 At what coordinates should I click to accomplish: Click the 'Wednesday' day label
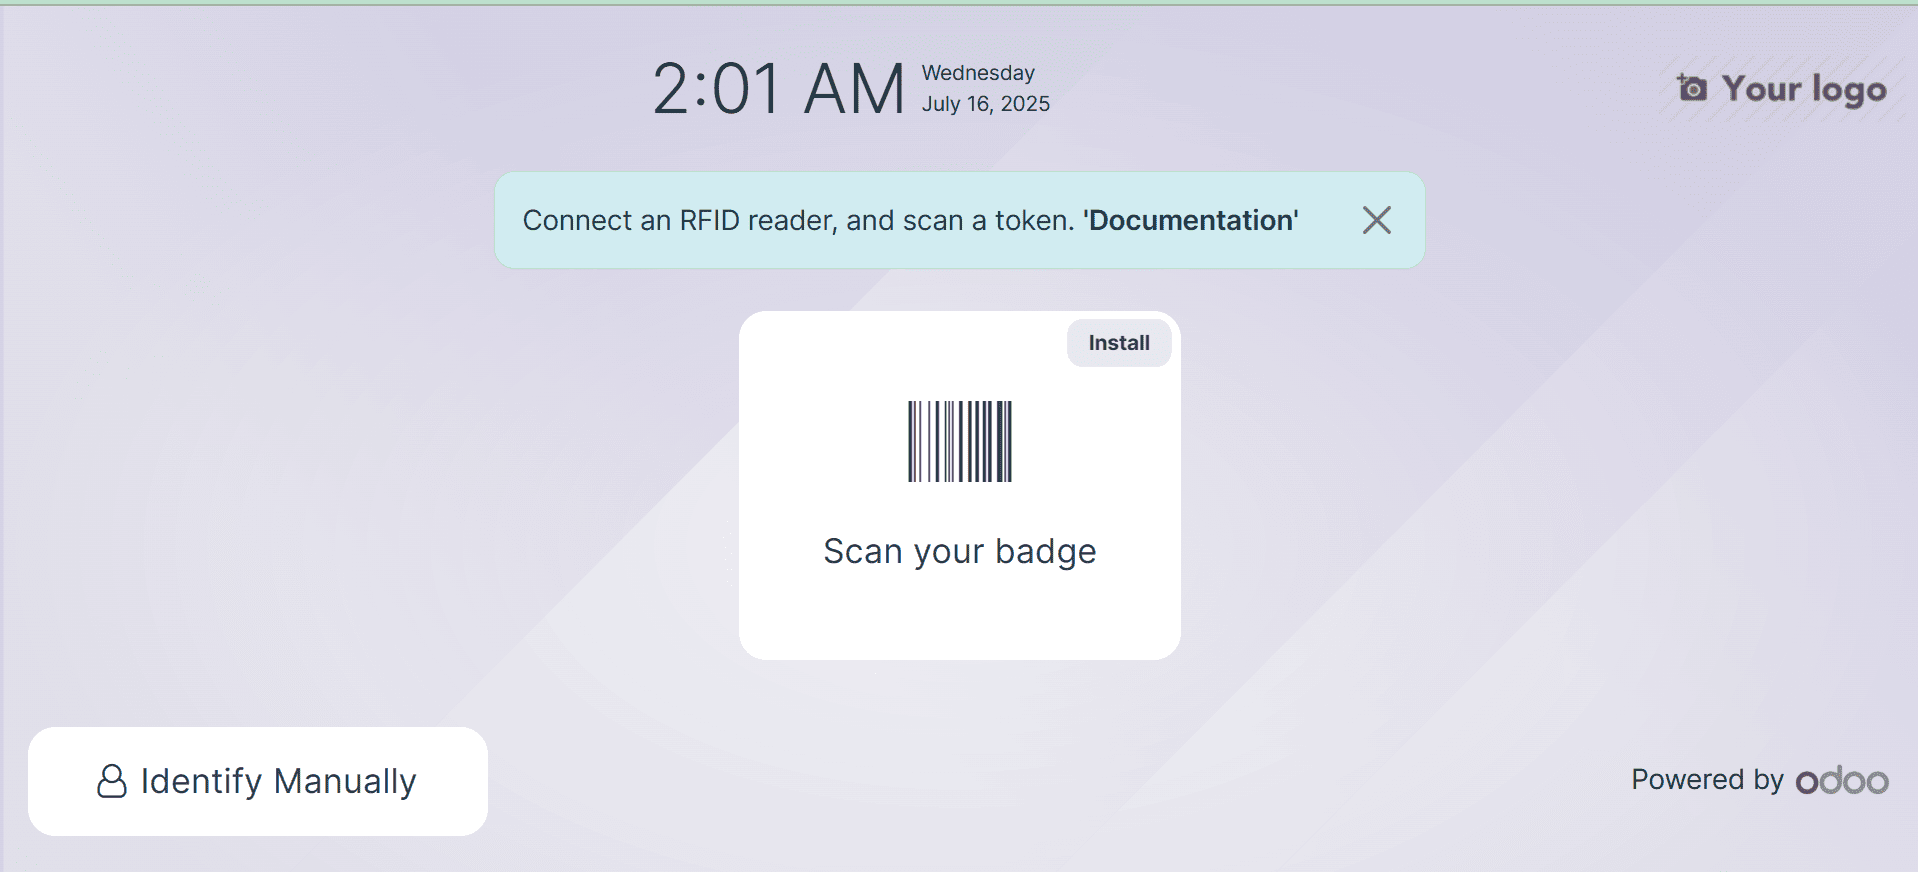pyautogui.click(x=978, y=73)
